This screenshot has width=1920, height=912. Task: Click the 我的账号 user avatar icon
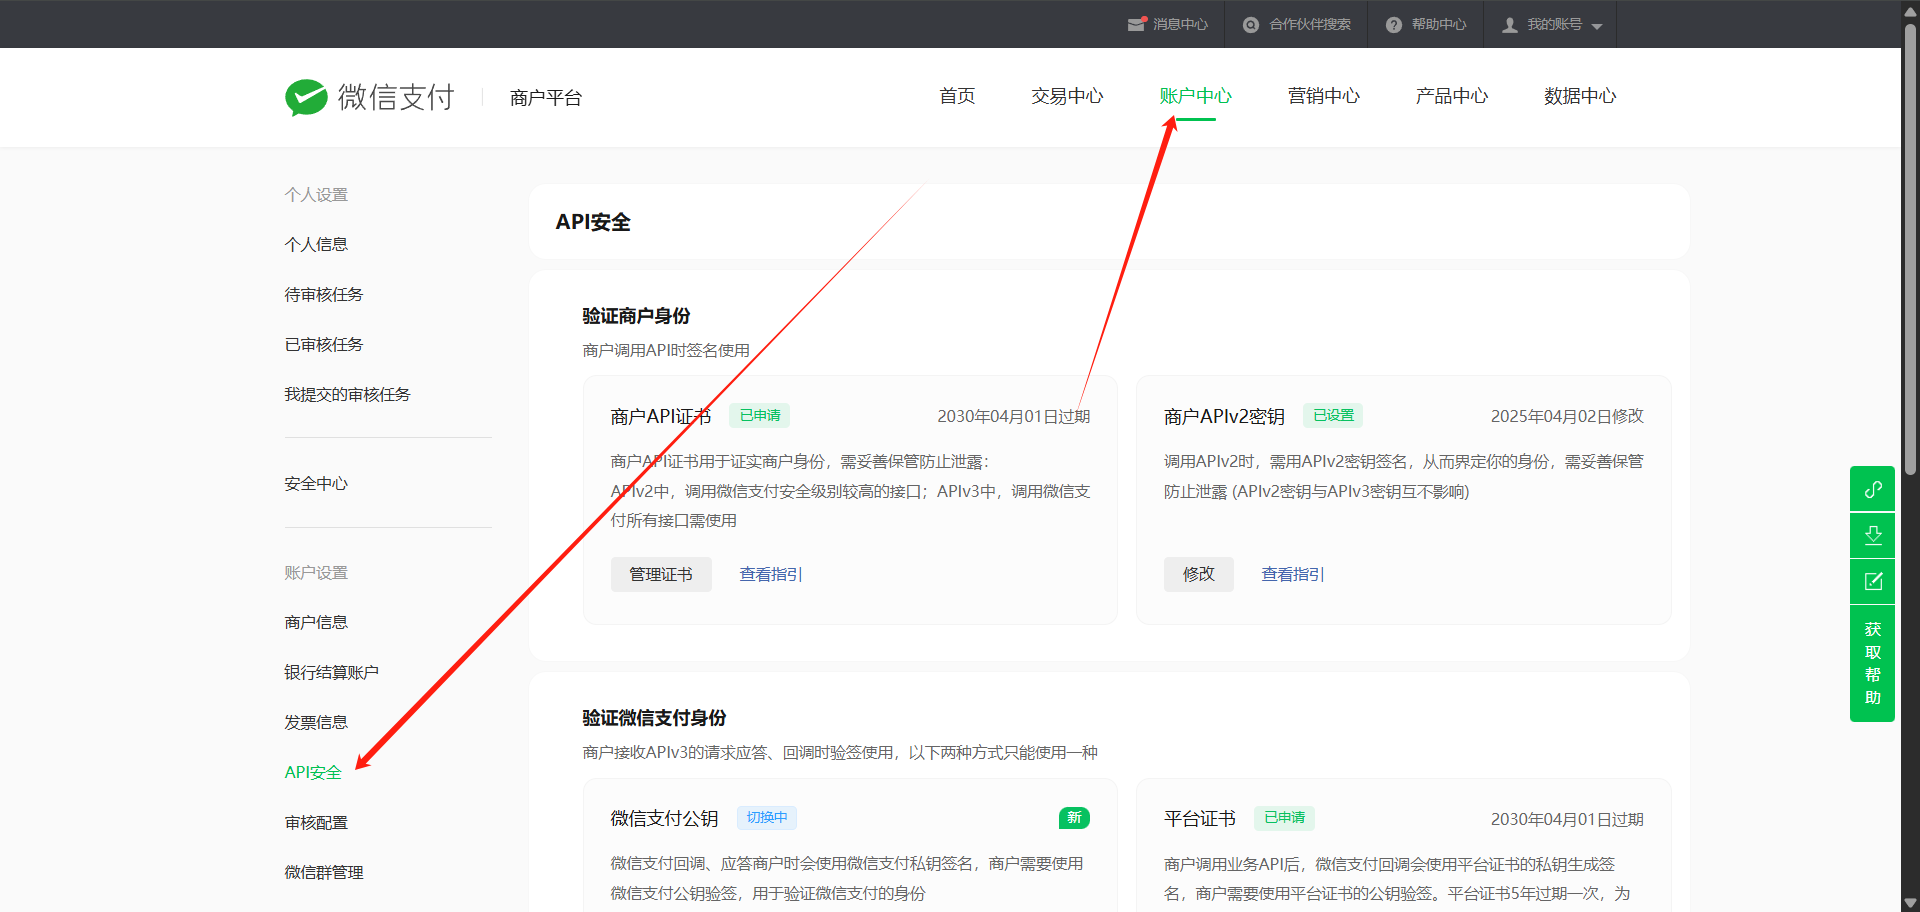(x=1509, y=25)
